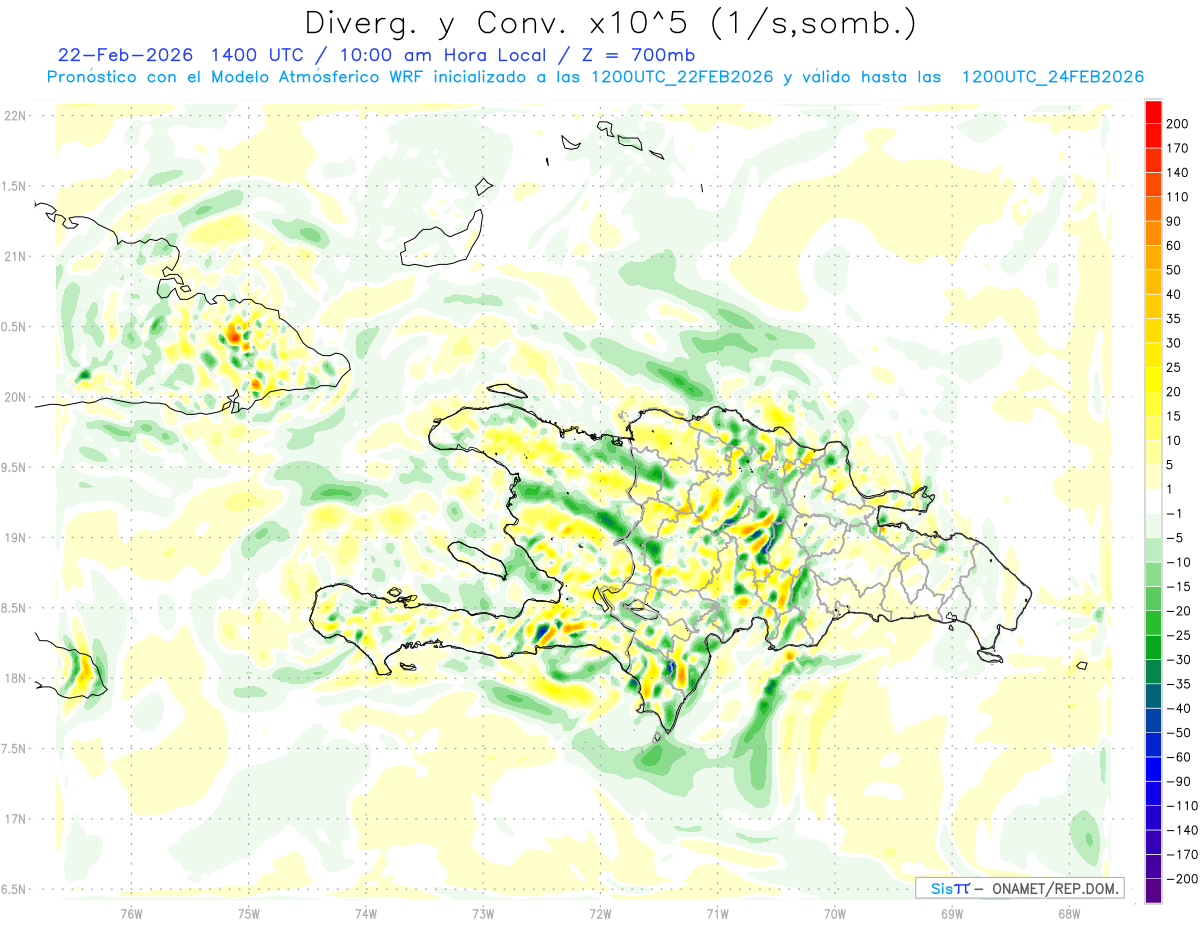Image resolution: width=1200 pixels, height=927 pixels.
Task: Click the '140' positive colorbar value
Action: point(1178,173)
